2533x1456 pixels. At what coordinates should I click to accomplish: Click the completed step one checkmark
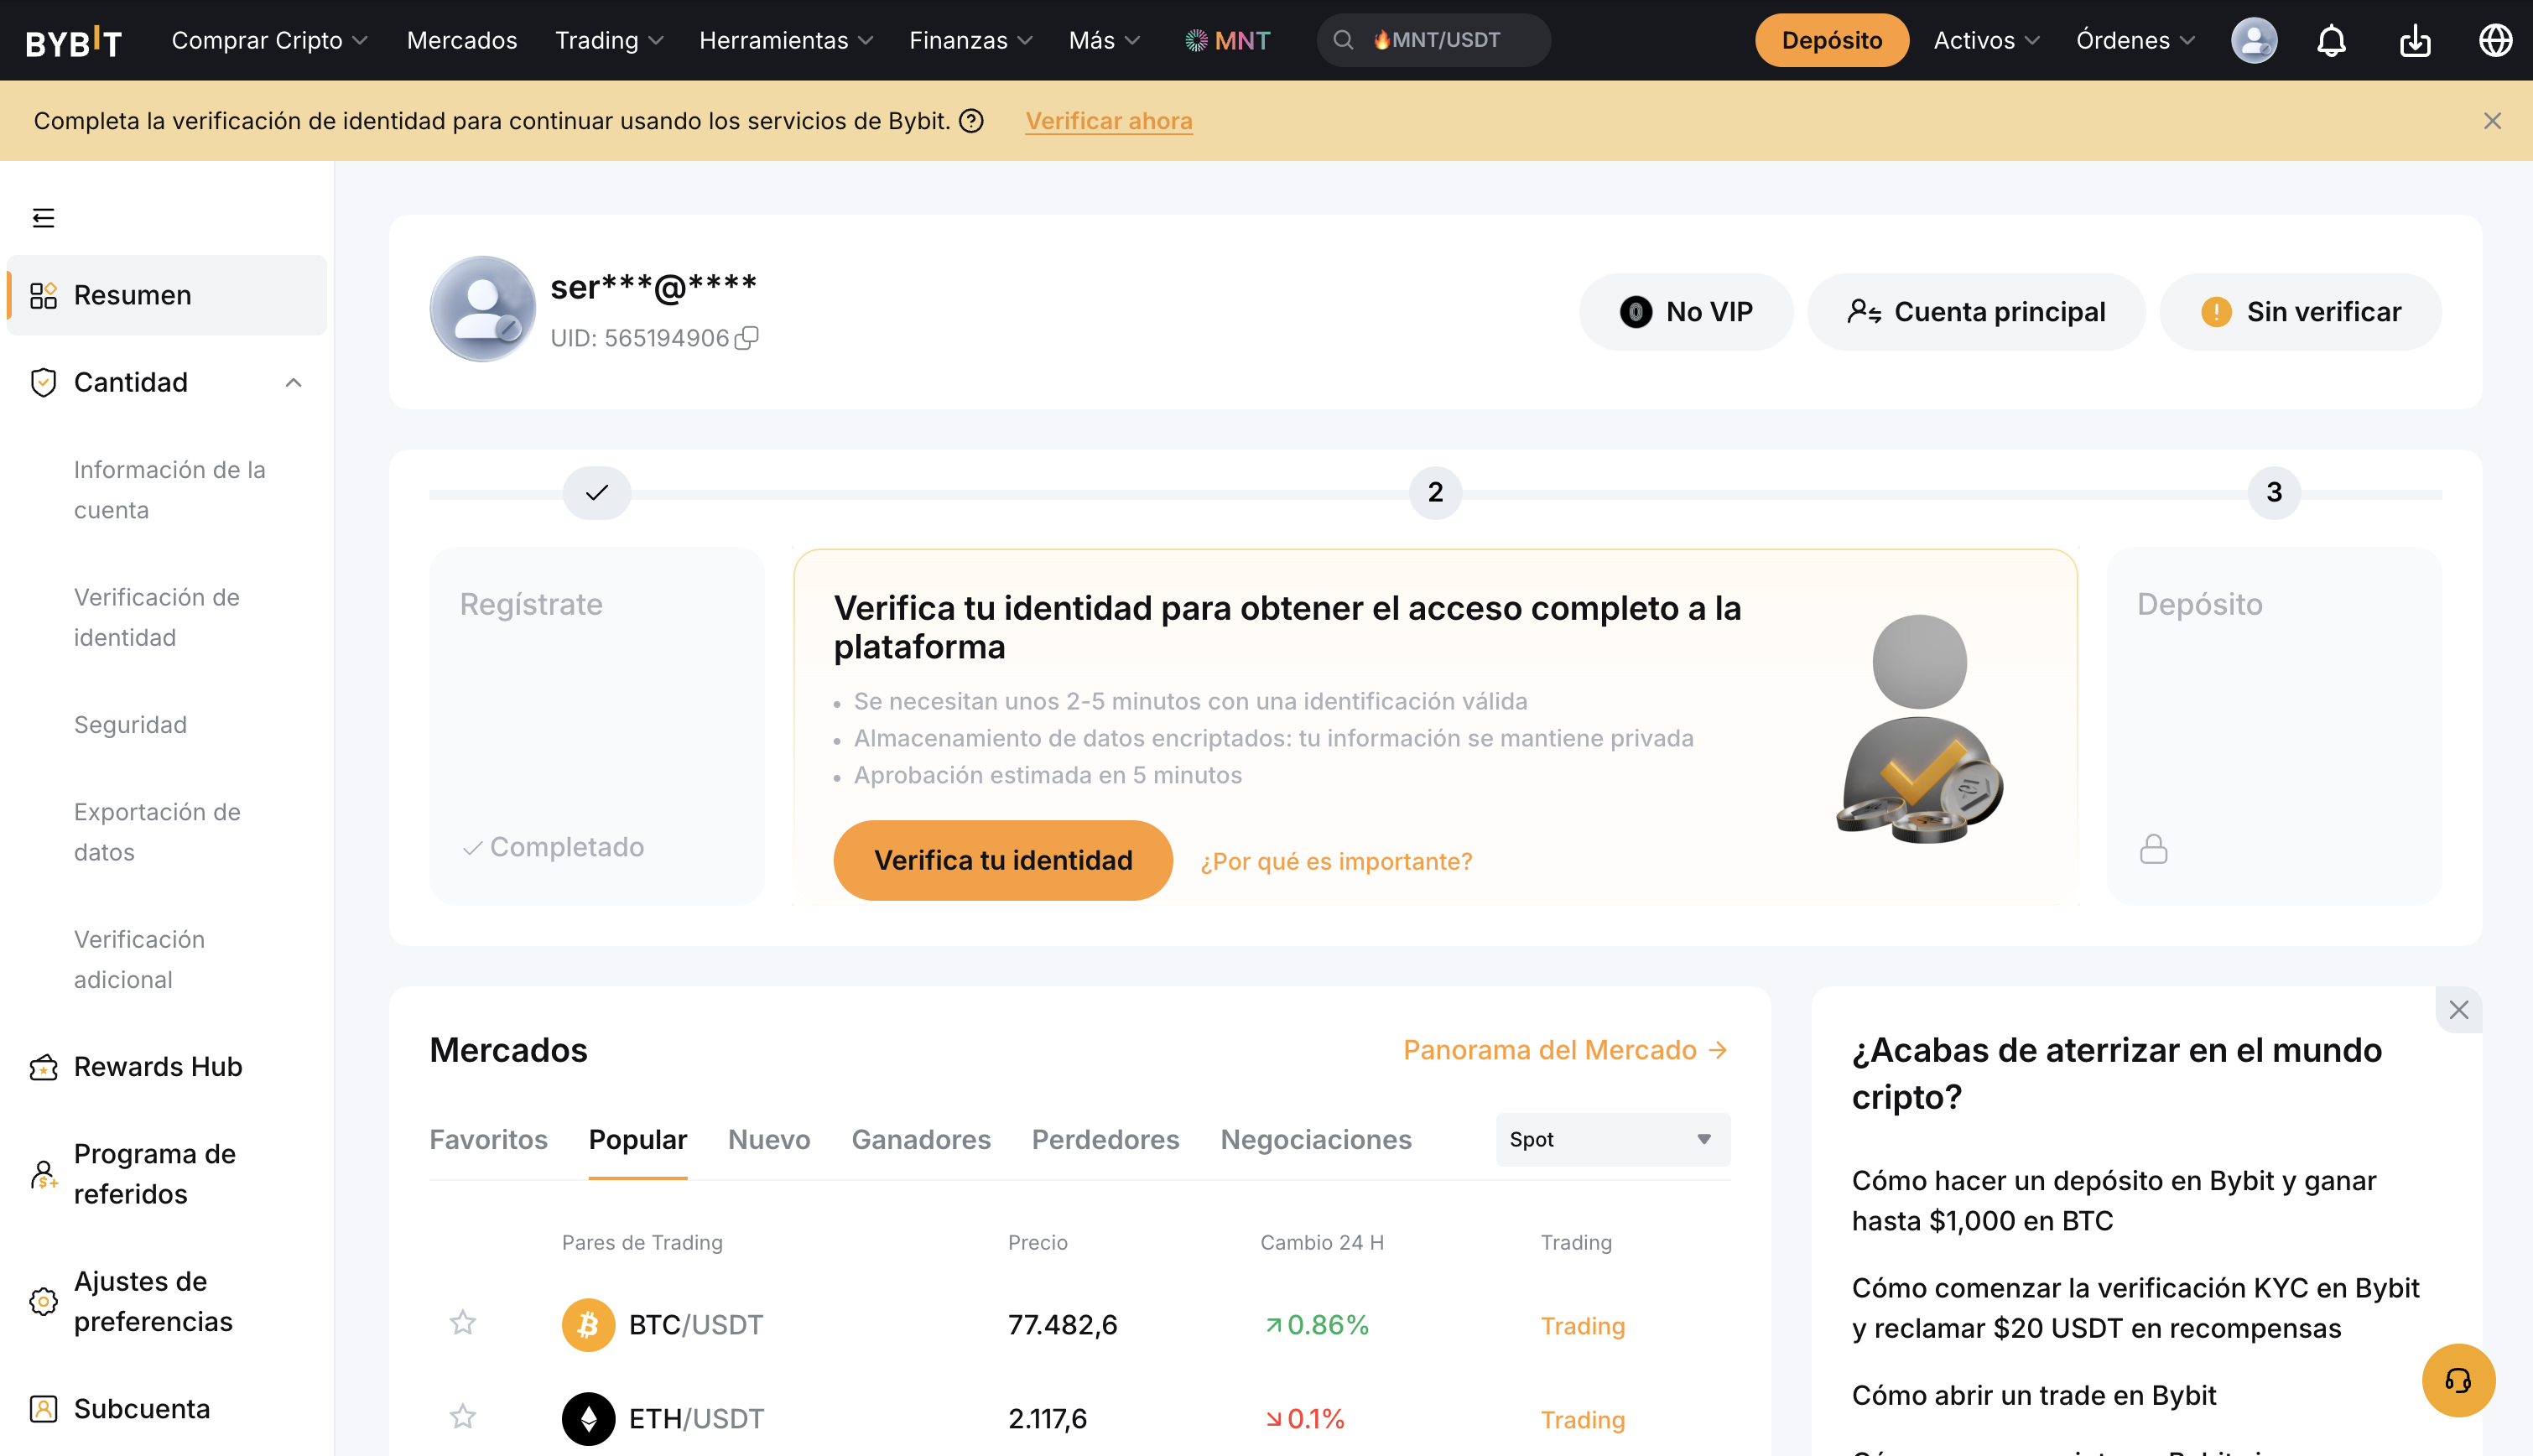pos(597,492)
